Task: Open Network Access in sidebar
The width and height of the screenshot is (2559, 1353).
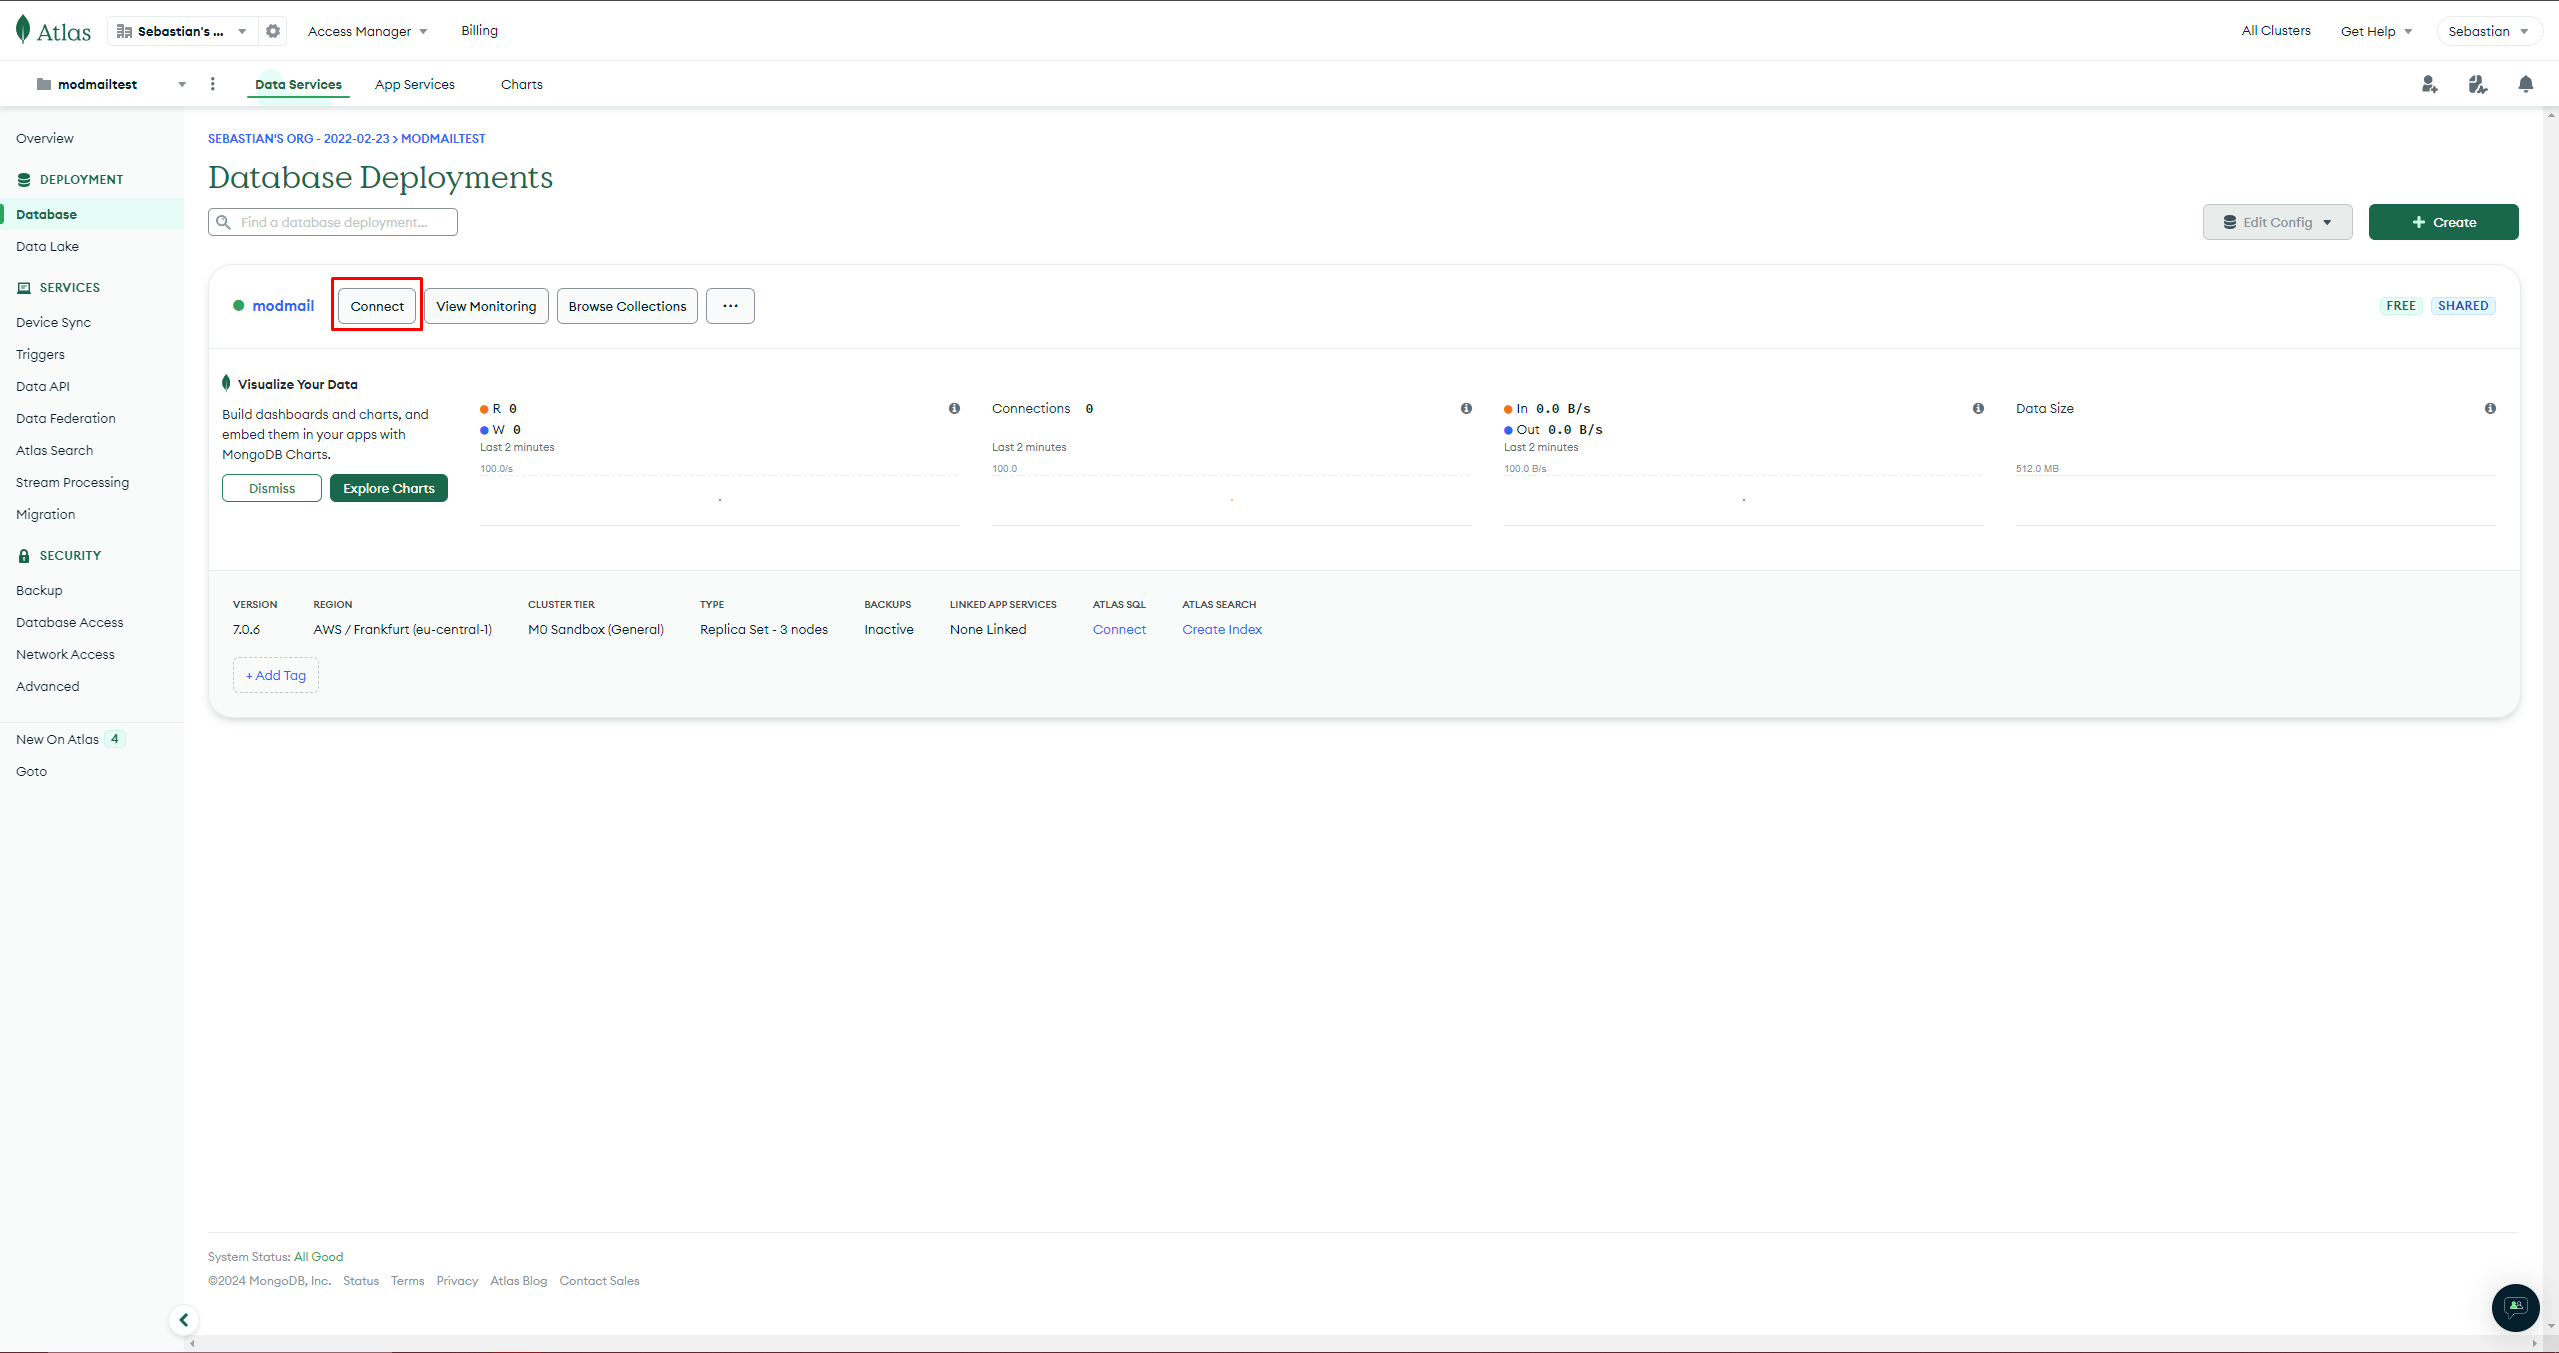Action: pyautogui.click(x=65, y=654)
